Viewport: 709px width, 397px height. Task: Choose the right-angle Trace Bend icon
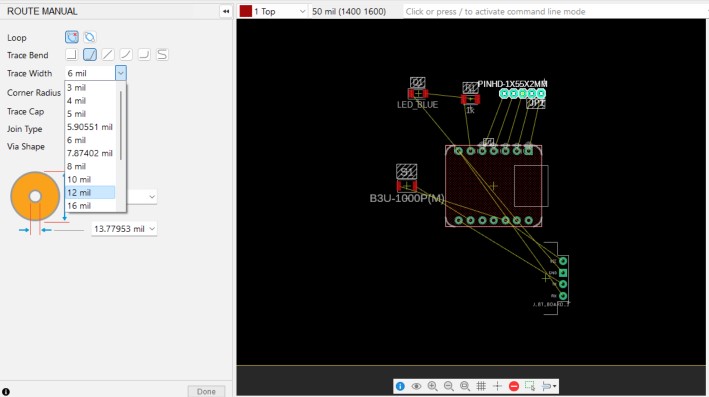(71, 55)
